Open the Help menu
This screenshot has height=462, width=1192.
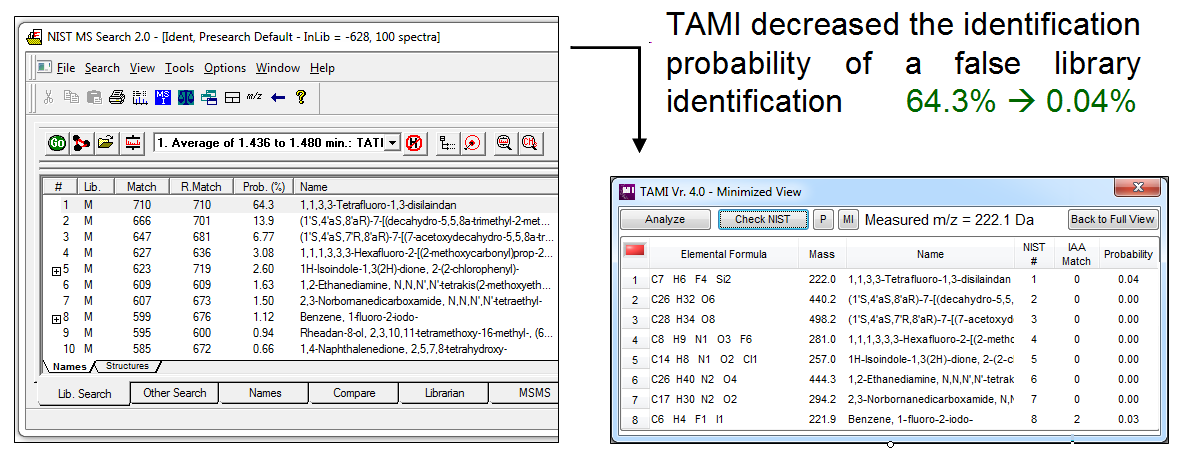tap(322, 68)
